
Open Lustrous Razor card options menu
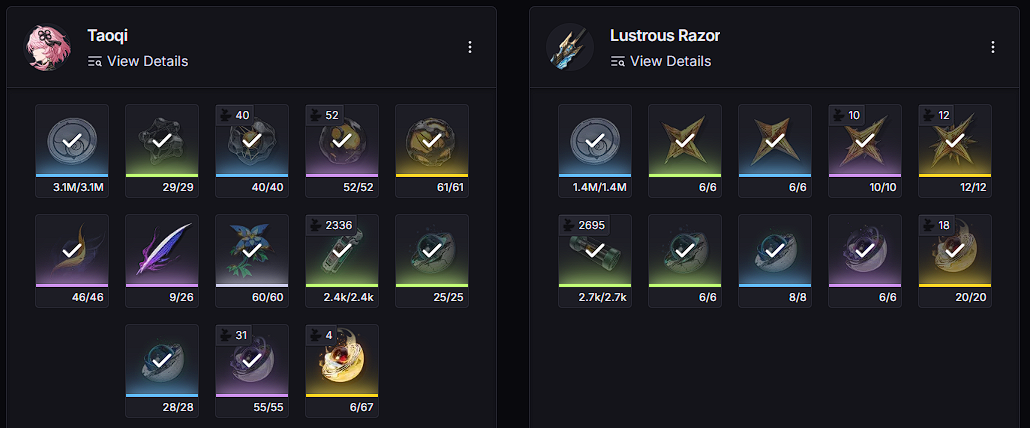click(993, 47)
